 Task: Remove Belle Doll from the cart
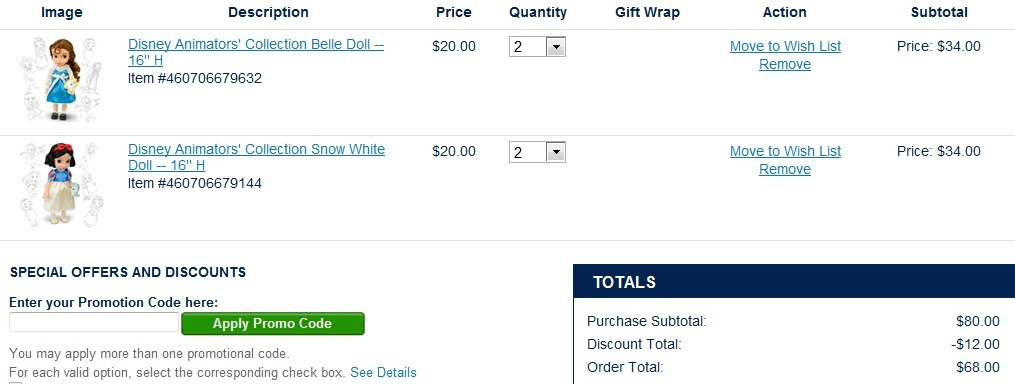[x=785, y=64]
